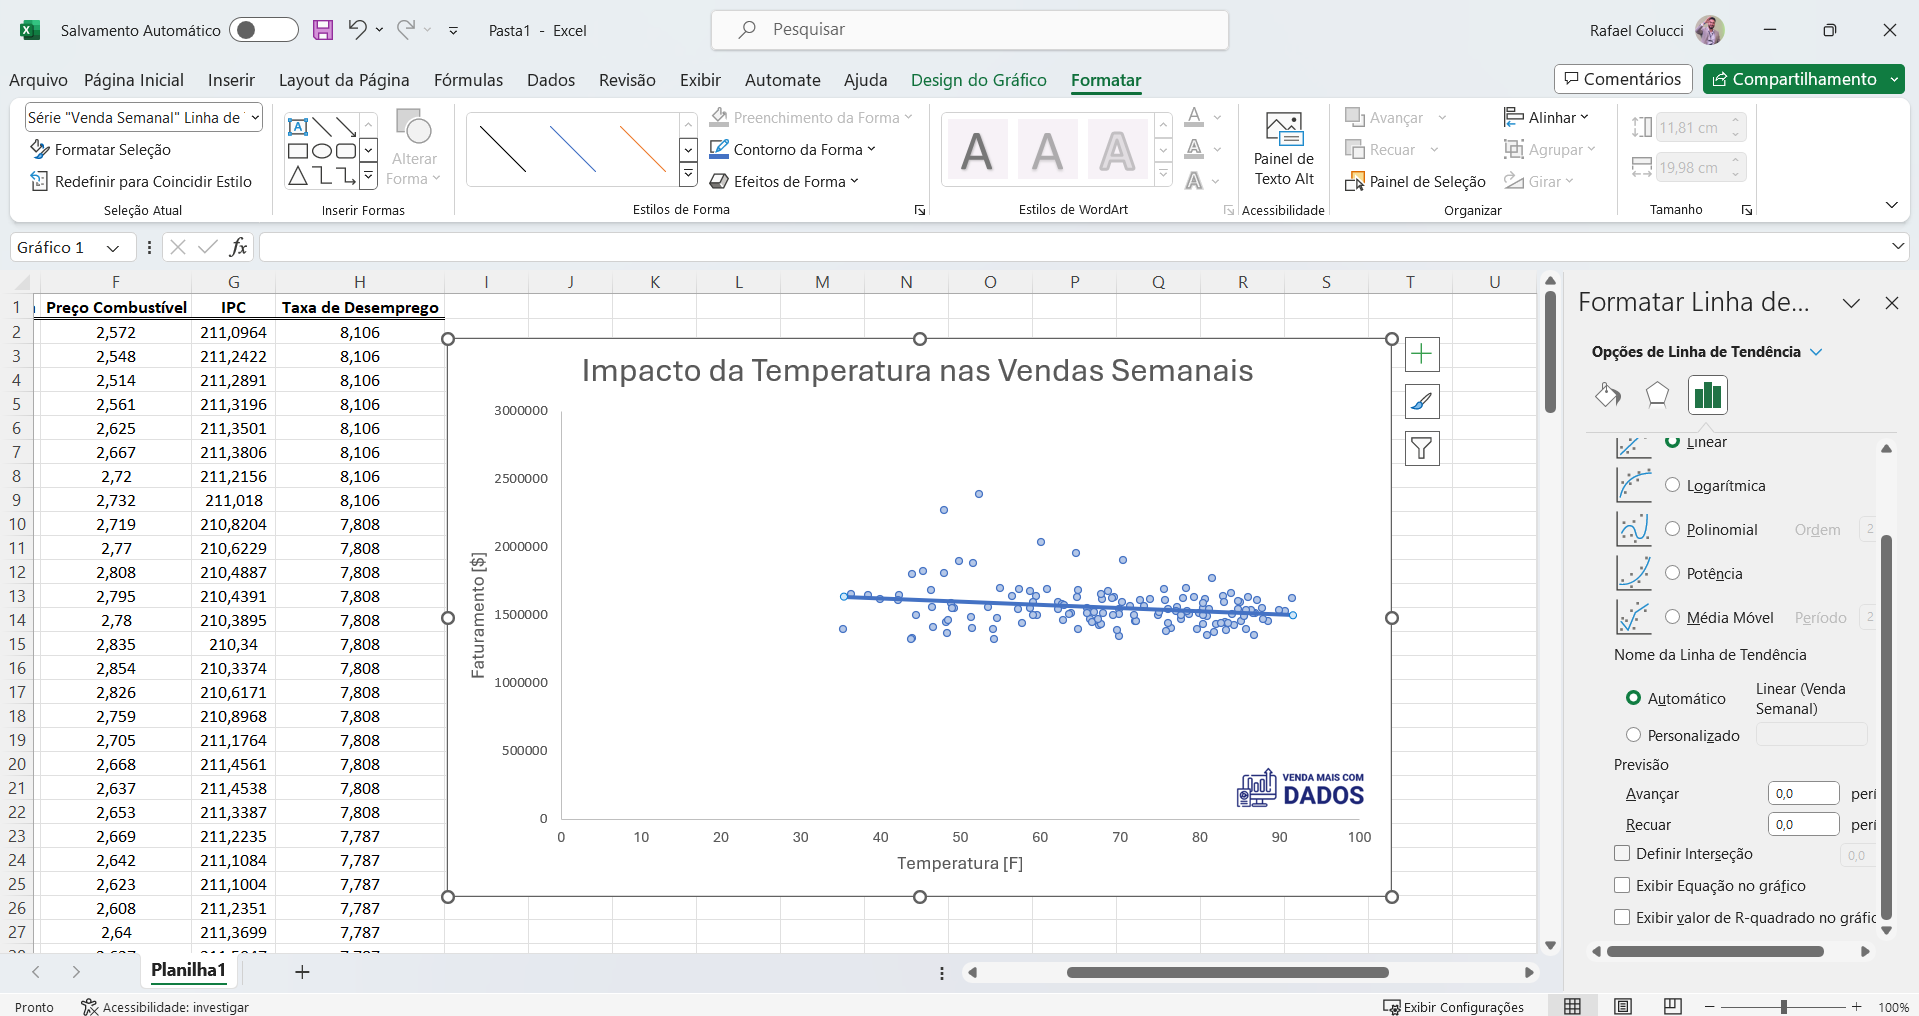Enable Exibir Equação no gráfico
Image resolution: width=1919 pixels, height=1016 pixels.
click(x=1622, y=886)
